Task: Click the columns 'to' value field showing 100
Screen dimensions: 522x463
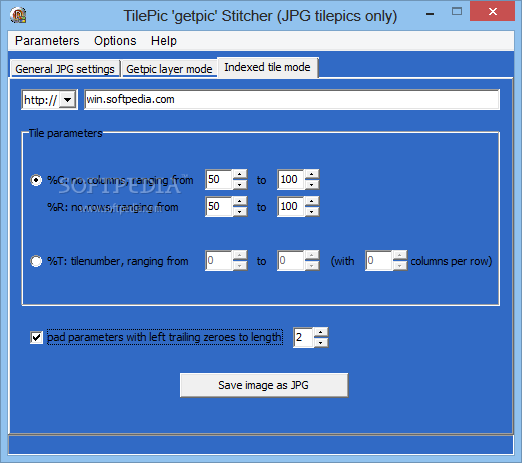Action: click(291, 179)
